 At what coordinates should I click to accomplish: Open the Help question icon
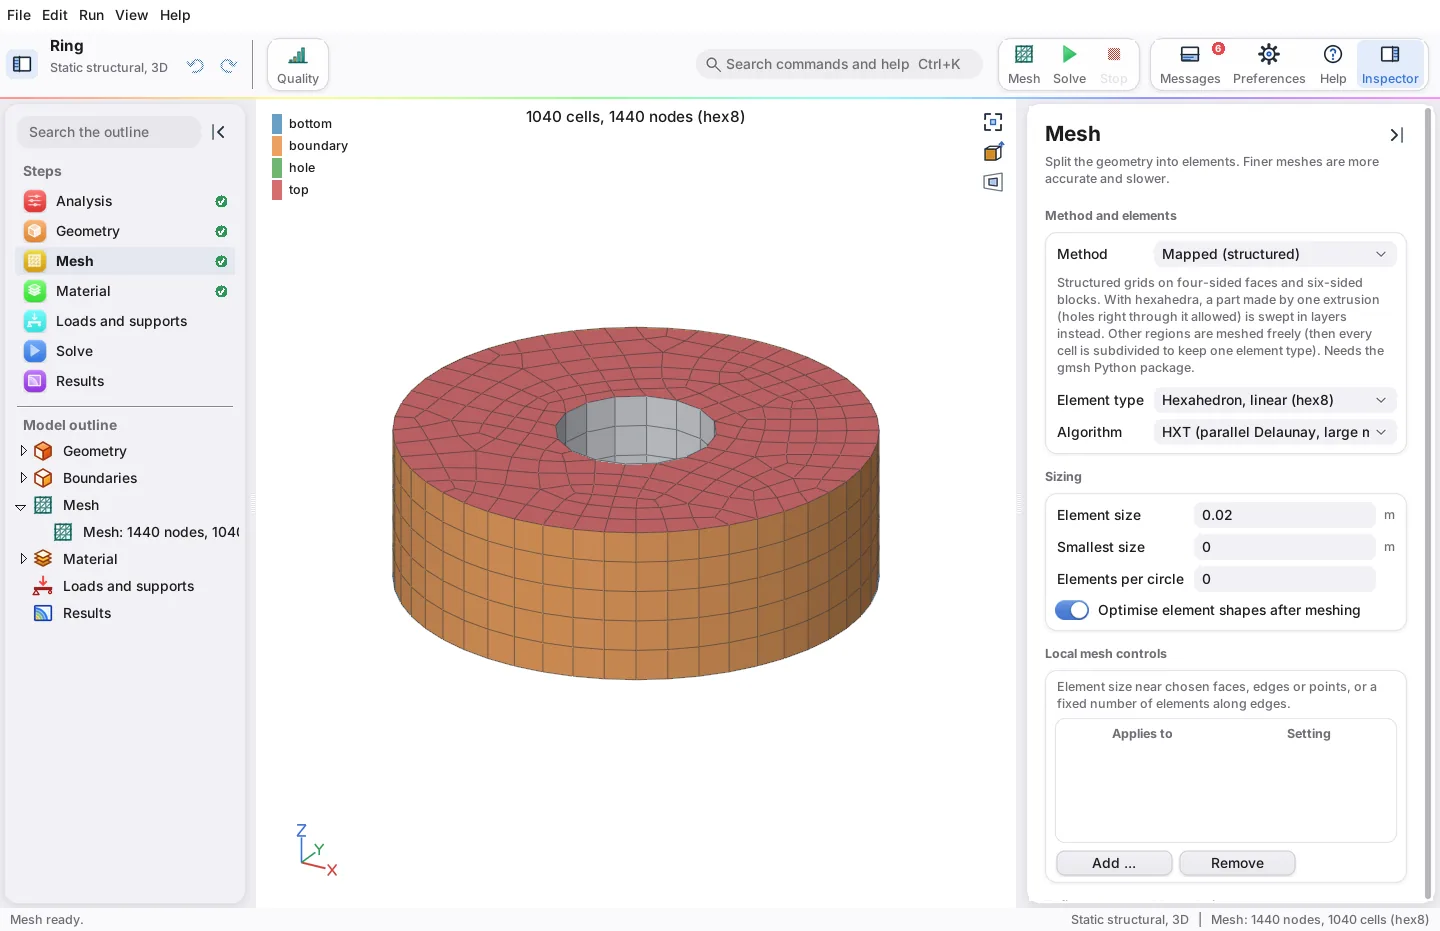[1333, 65]
